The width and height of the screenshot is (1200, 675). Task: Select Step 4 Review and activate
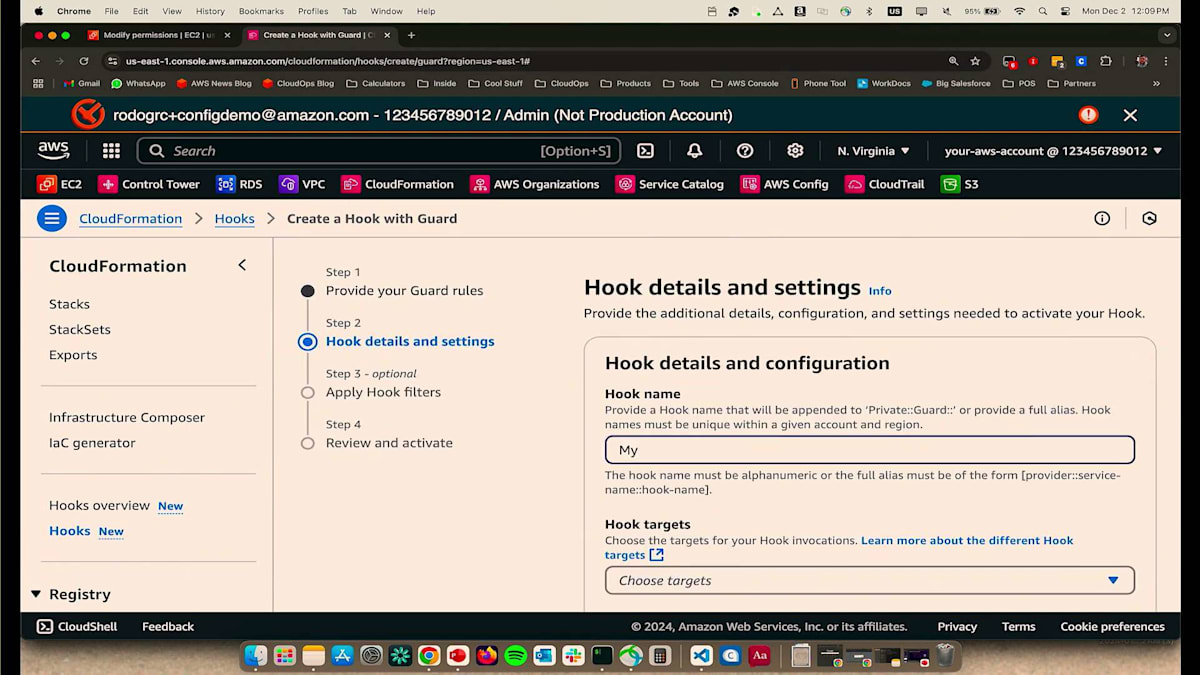pos(389,443)
